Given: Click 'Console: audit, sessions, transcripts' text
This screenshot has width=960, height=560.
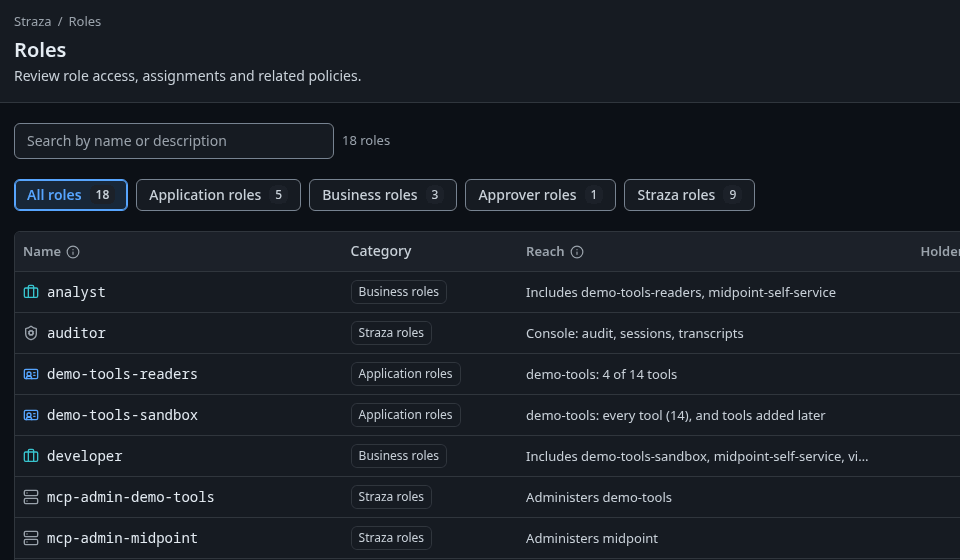Looking at the screenshot, I should tap(634, 334).
